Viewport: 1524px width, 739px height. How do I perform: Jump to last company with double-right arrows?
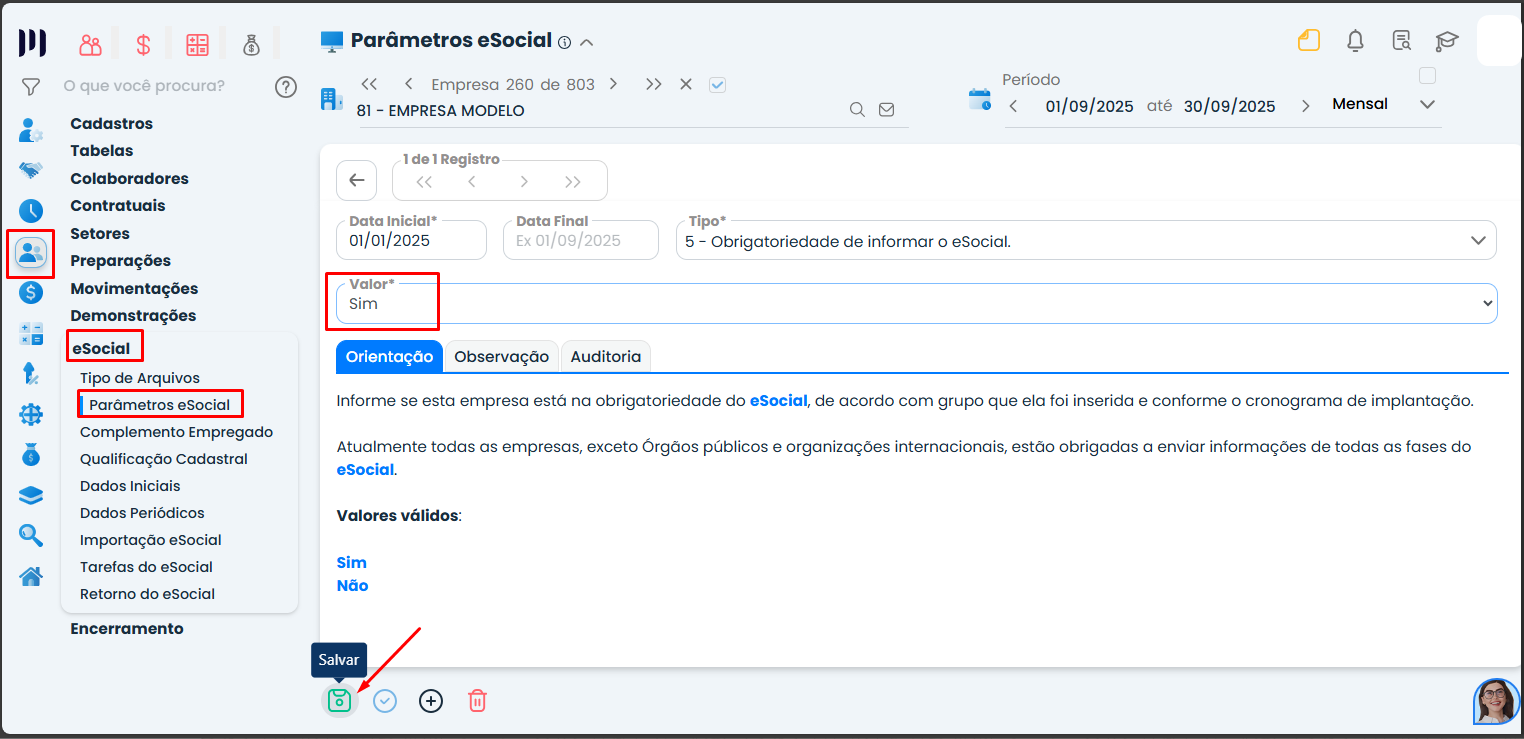[x=653, y=84]
